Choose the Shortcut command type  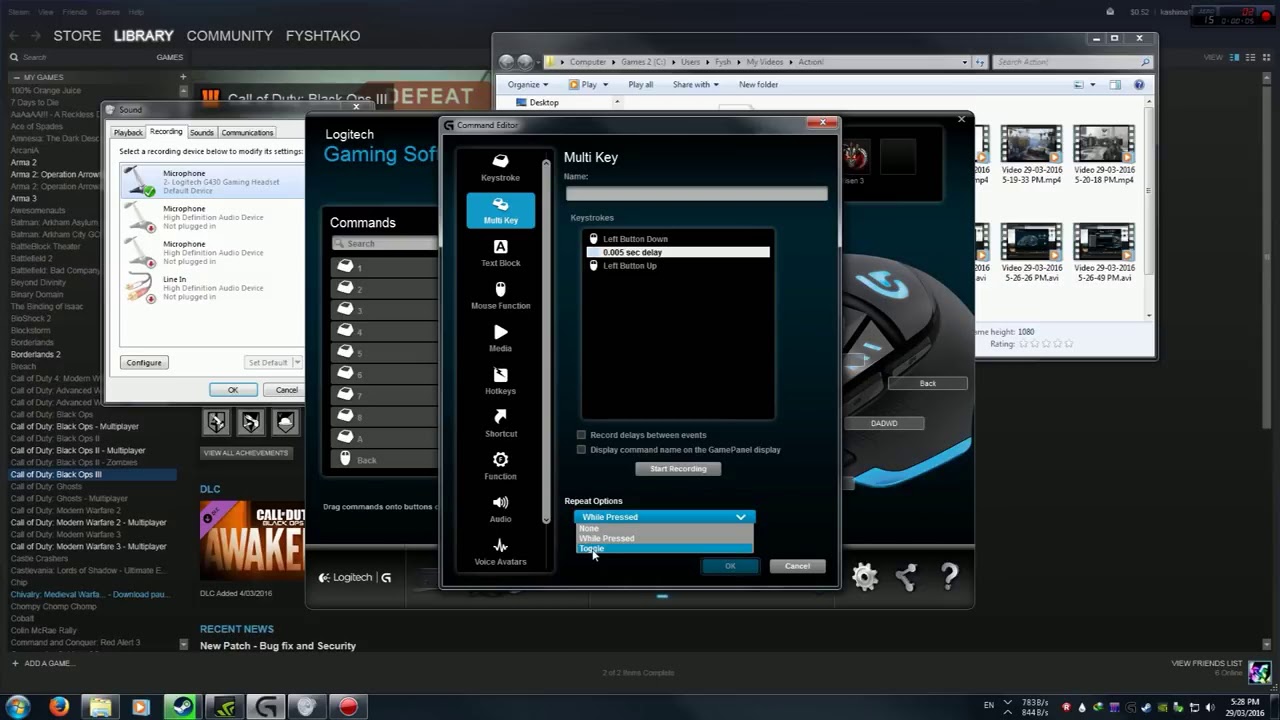click(x=500, y=424)
